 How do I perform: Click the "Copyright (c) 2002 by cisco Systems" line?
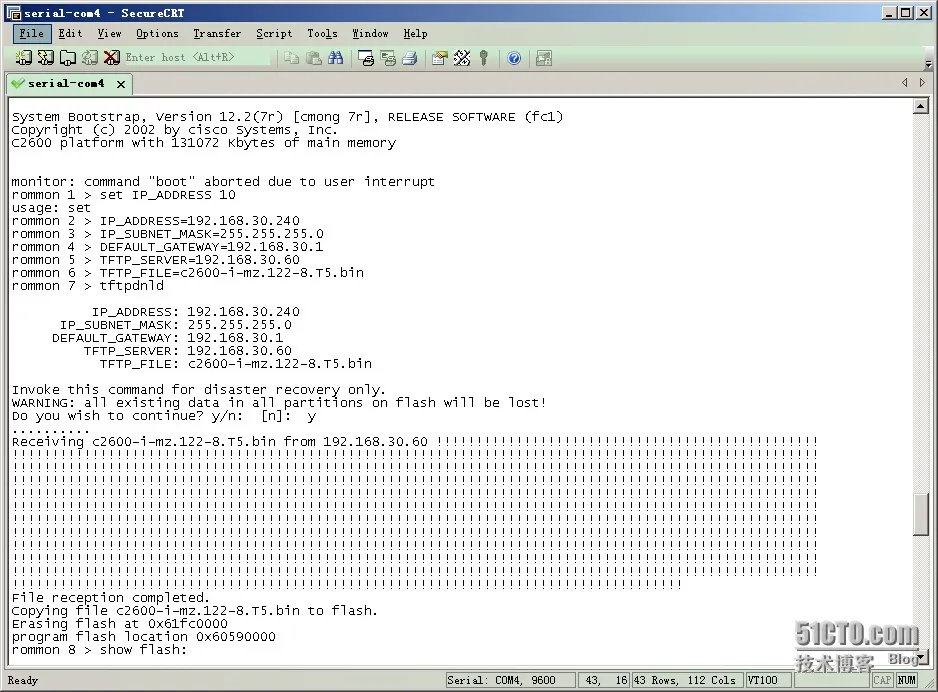(x=175, y=130)
